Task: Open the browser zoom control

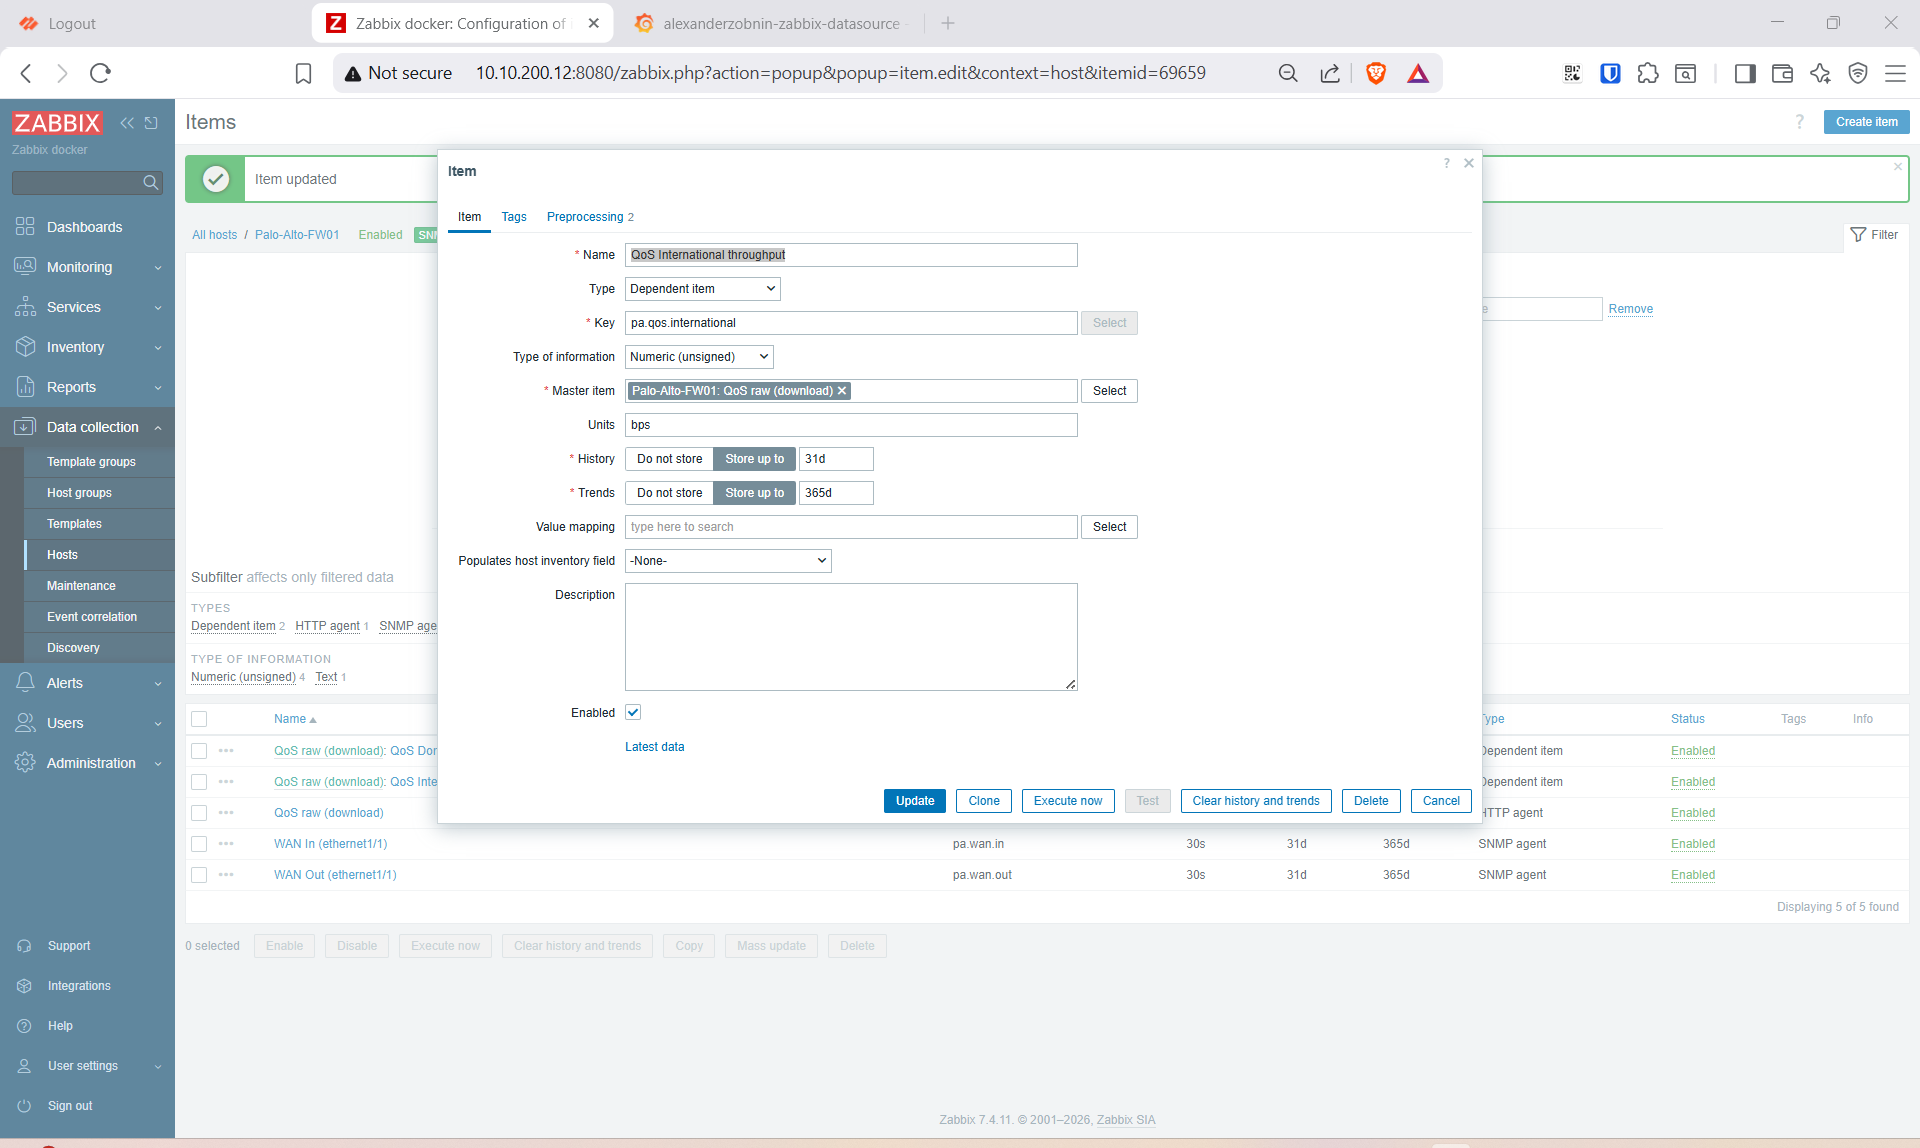Action: click(x=1288, y=73)
